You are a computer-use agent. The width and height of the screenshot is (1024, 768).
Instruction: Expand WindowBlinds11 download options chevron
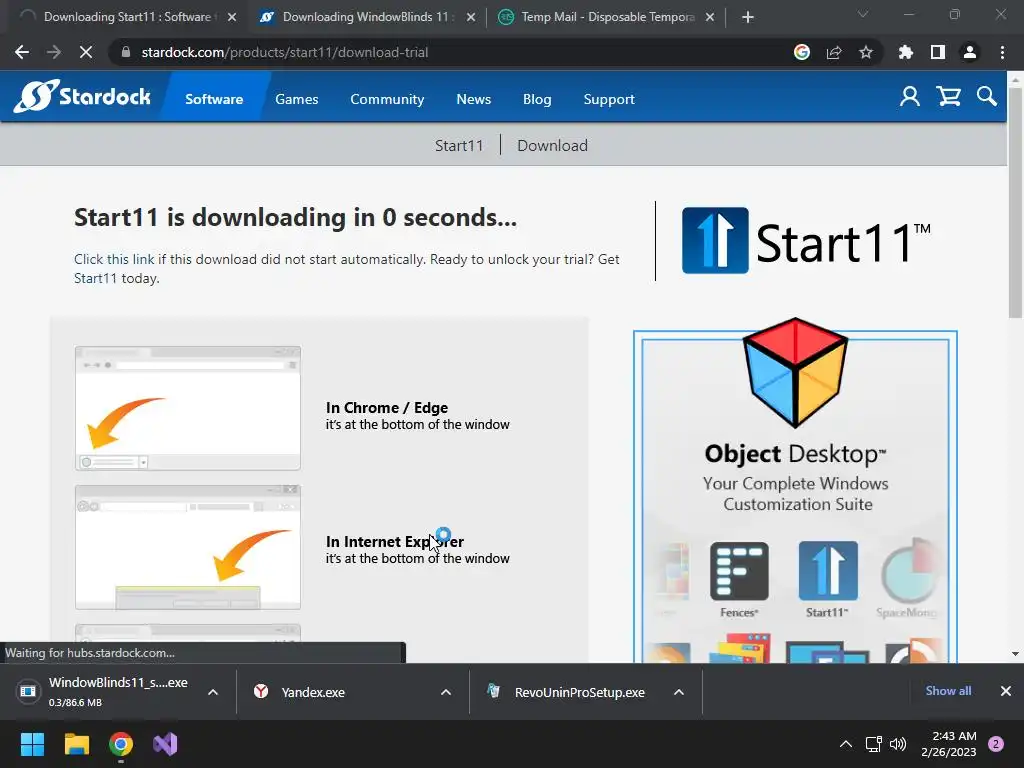click(x=213, y=692)
